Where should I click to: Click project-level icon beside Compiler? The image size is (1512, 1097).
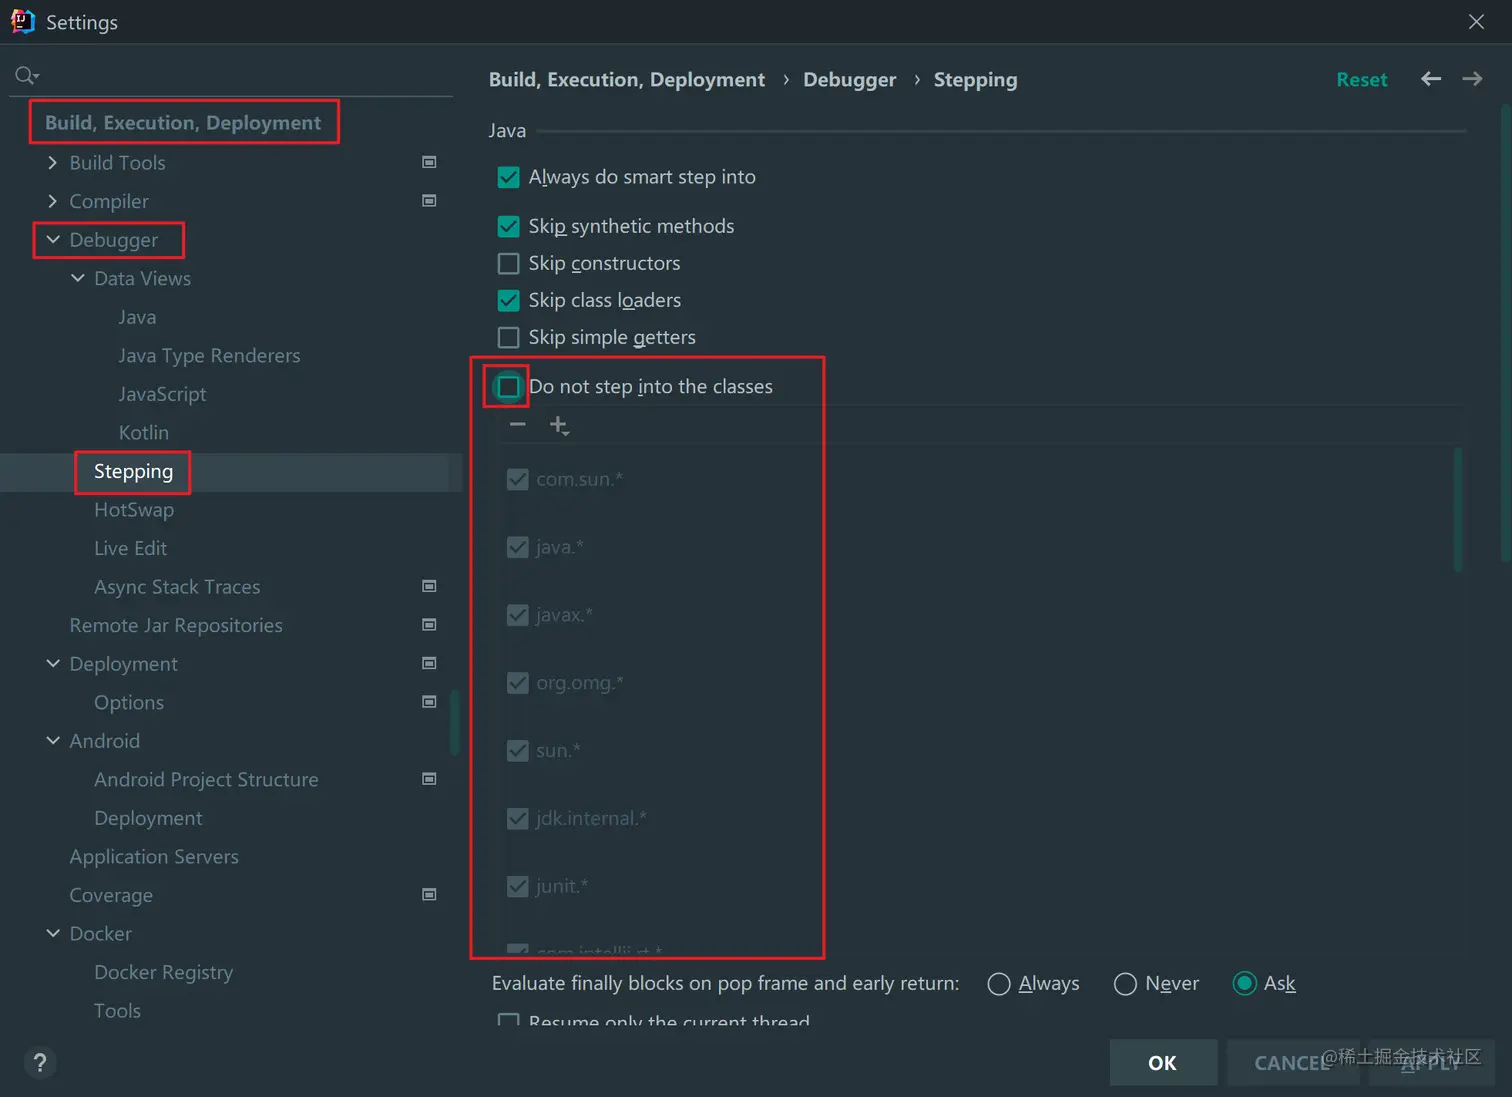pyautogui.click(x=429, y=201)
